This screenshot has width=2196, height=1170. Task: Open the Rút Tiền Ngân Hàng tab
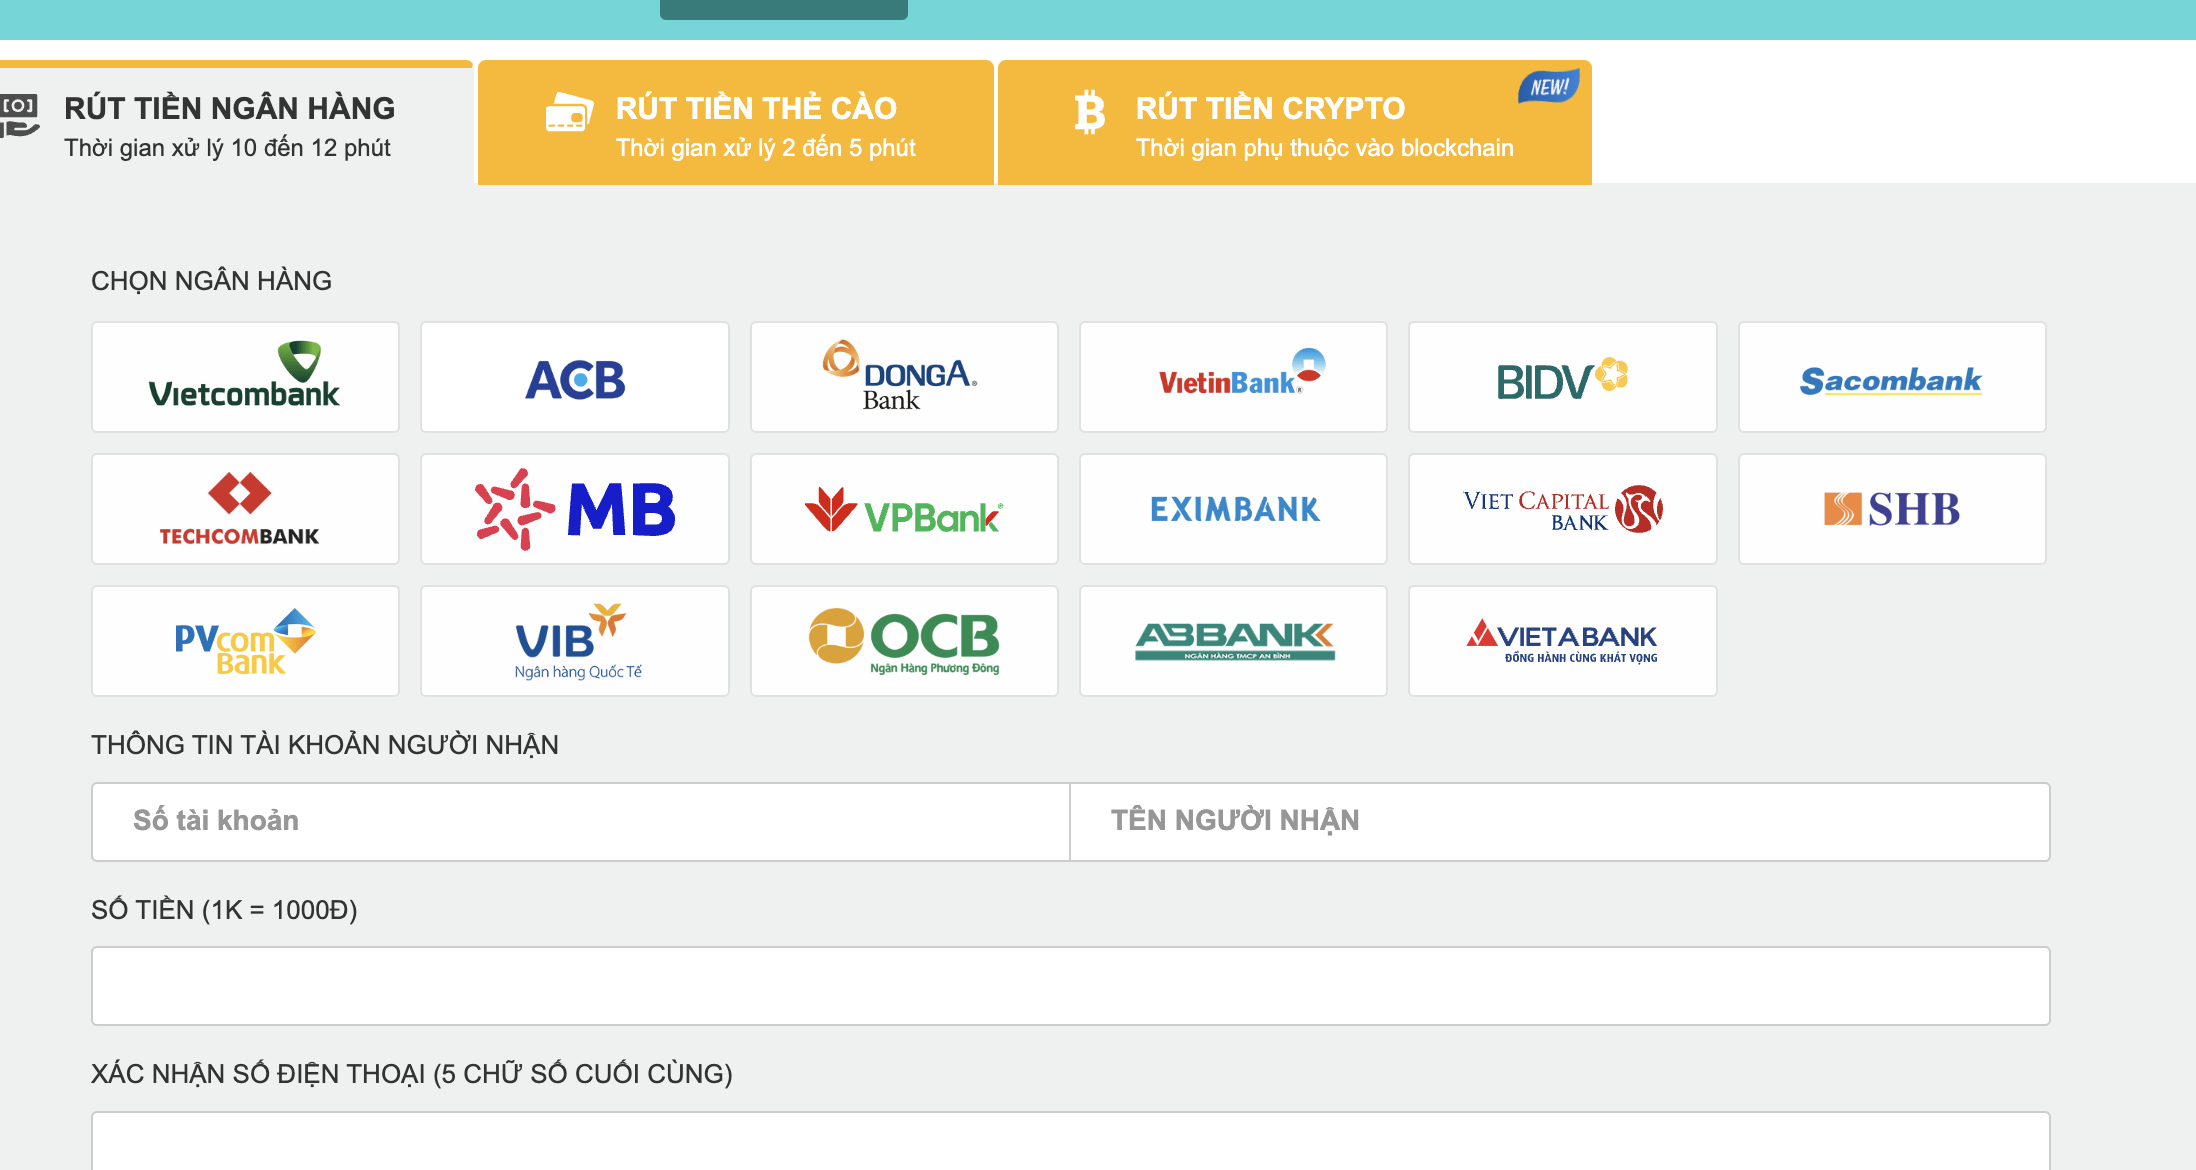click(230, 124)
